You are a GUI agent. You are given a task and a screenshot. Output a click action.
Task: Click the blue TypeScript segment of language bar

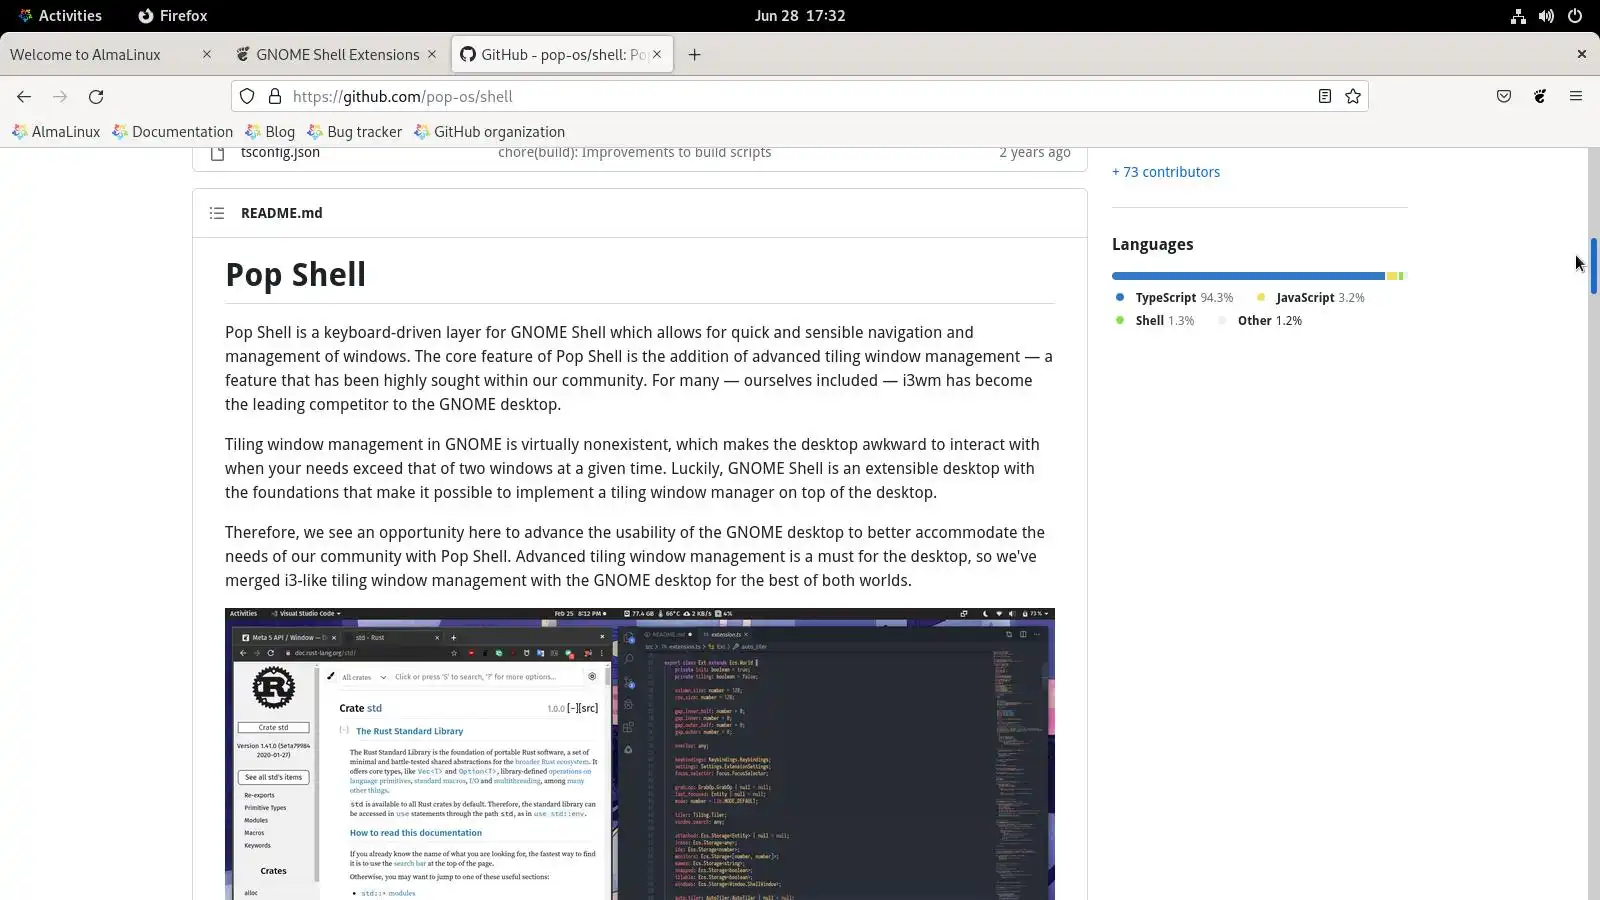(1248, 276)
